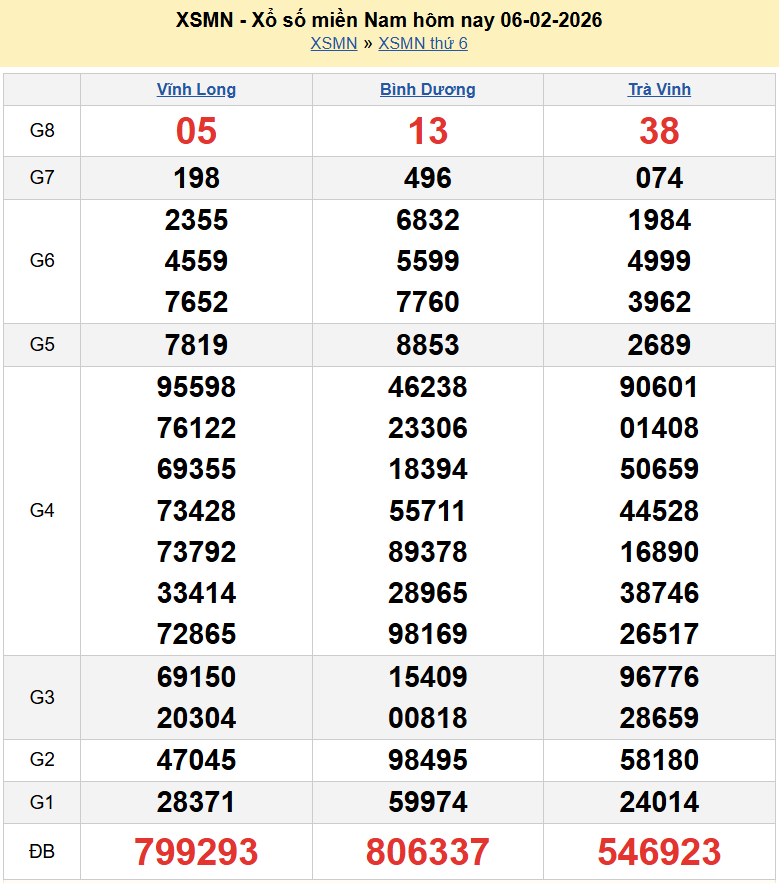The image size is (779, 883).
Task: Select G2 number 47045
Action: pos(196,760)
